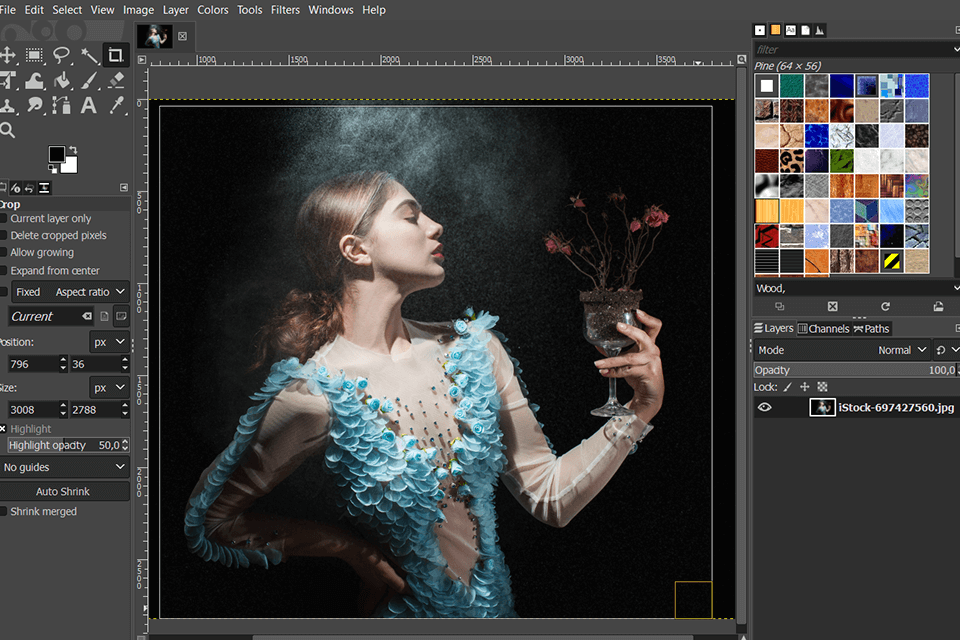The height and width of the screenshot is (640, 960).
Task: Select the Bucket Fill tool
Action: point(61,80)
